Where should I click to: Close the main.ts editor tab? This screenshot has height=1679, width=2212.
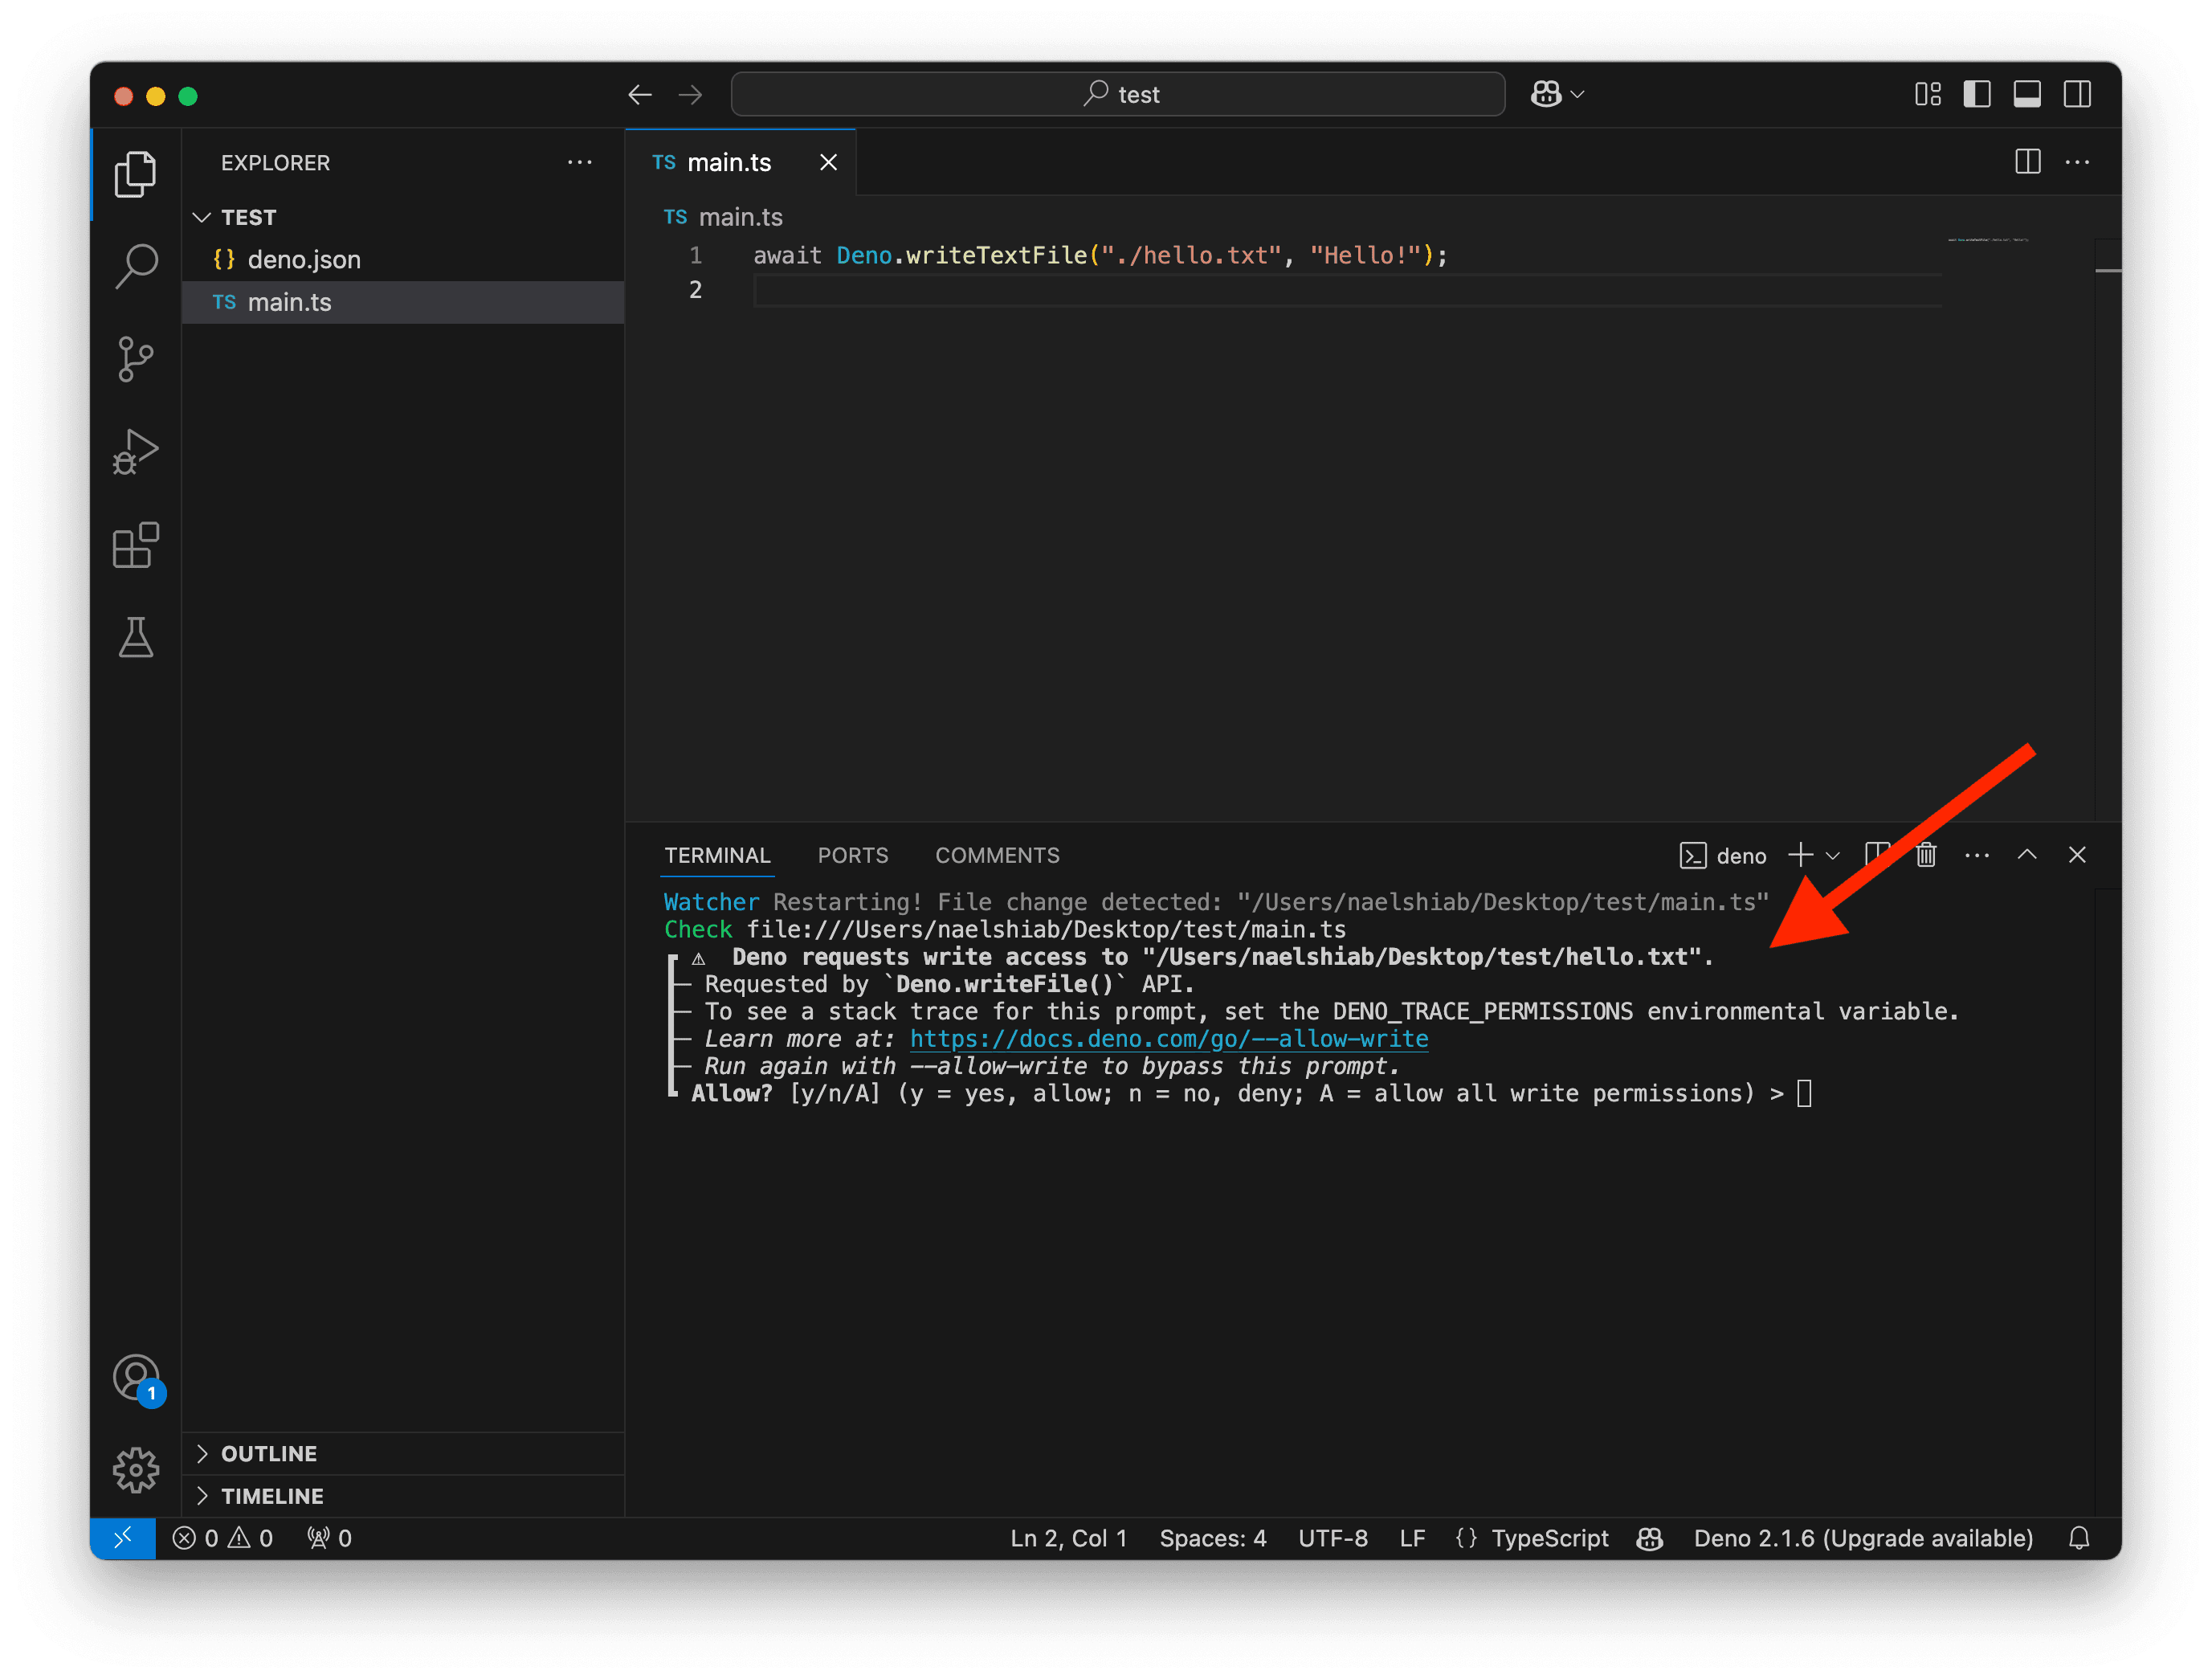(828, 162)
